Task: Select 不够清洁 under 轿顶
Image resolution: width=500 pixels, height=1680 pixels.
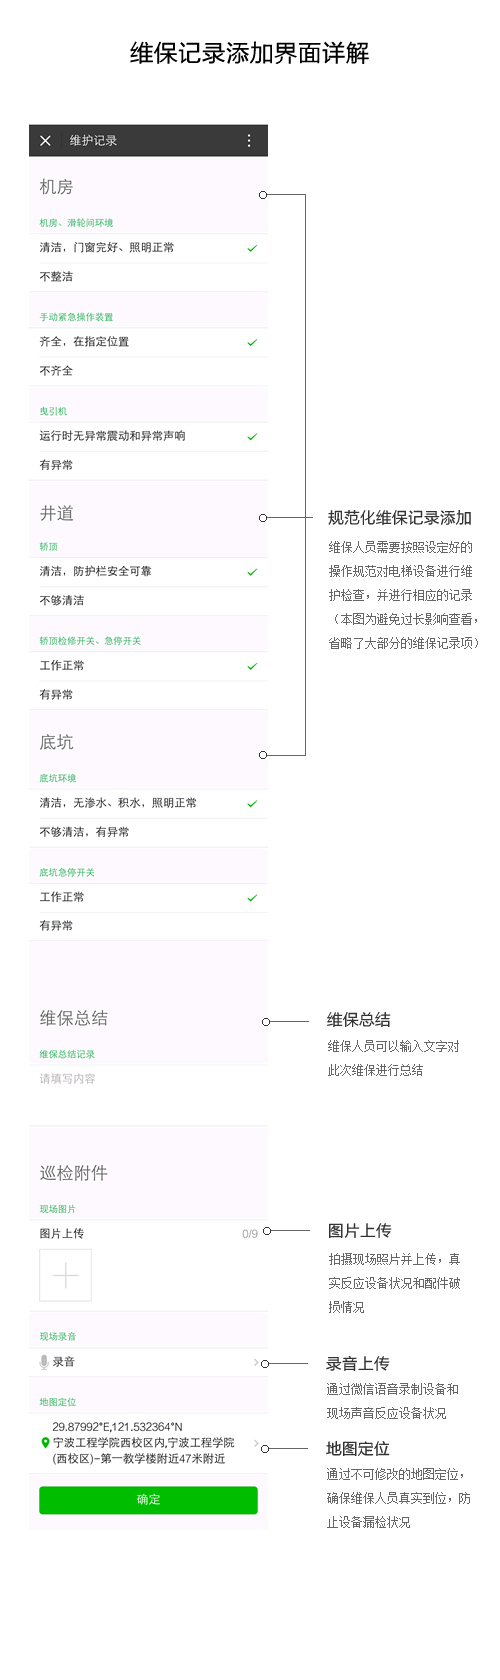Action: (148, 601)
